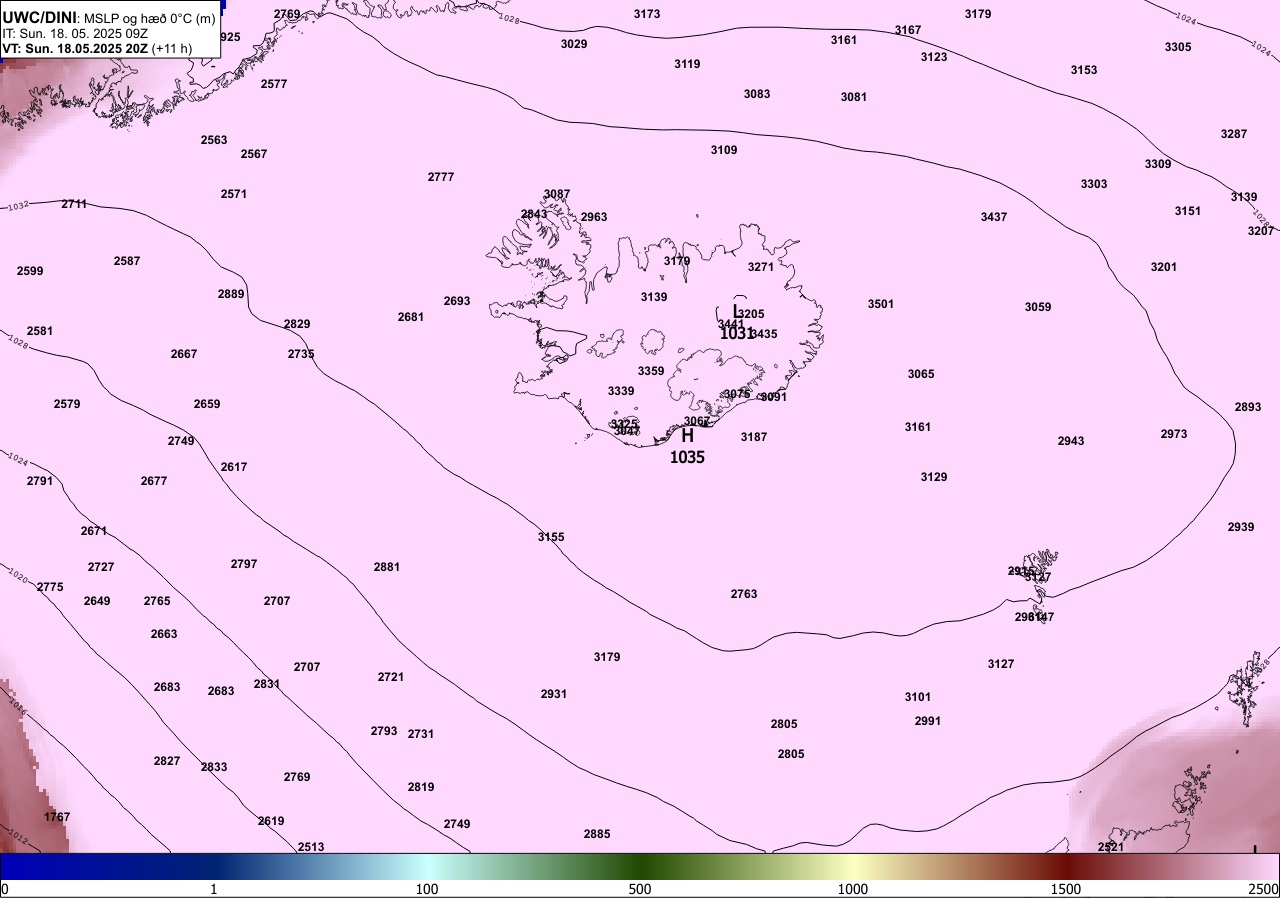
Task: Click the height value 3501 east of Iceland
Action: point(881,304)
